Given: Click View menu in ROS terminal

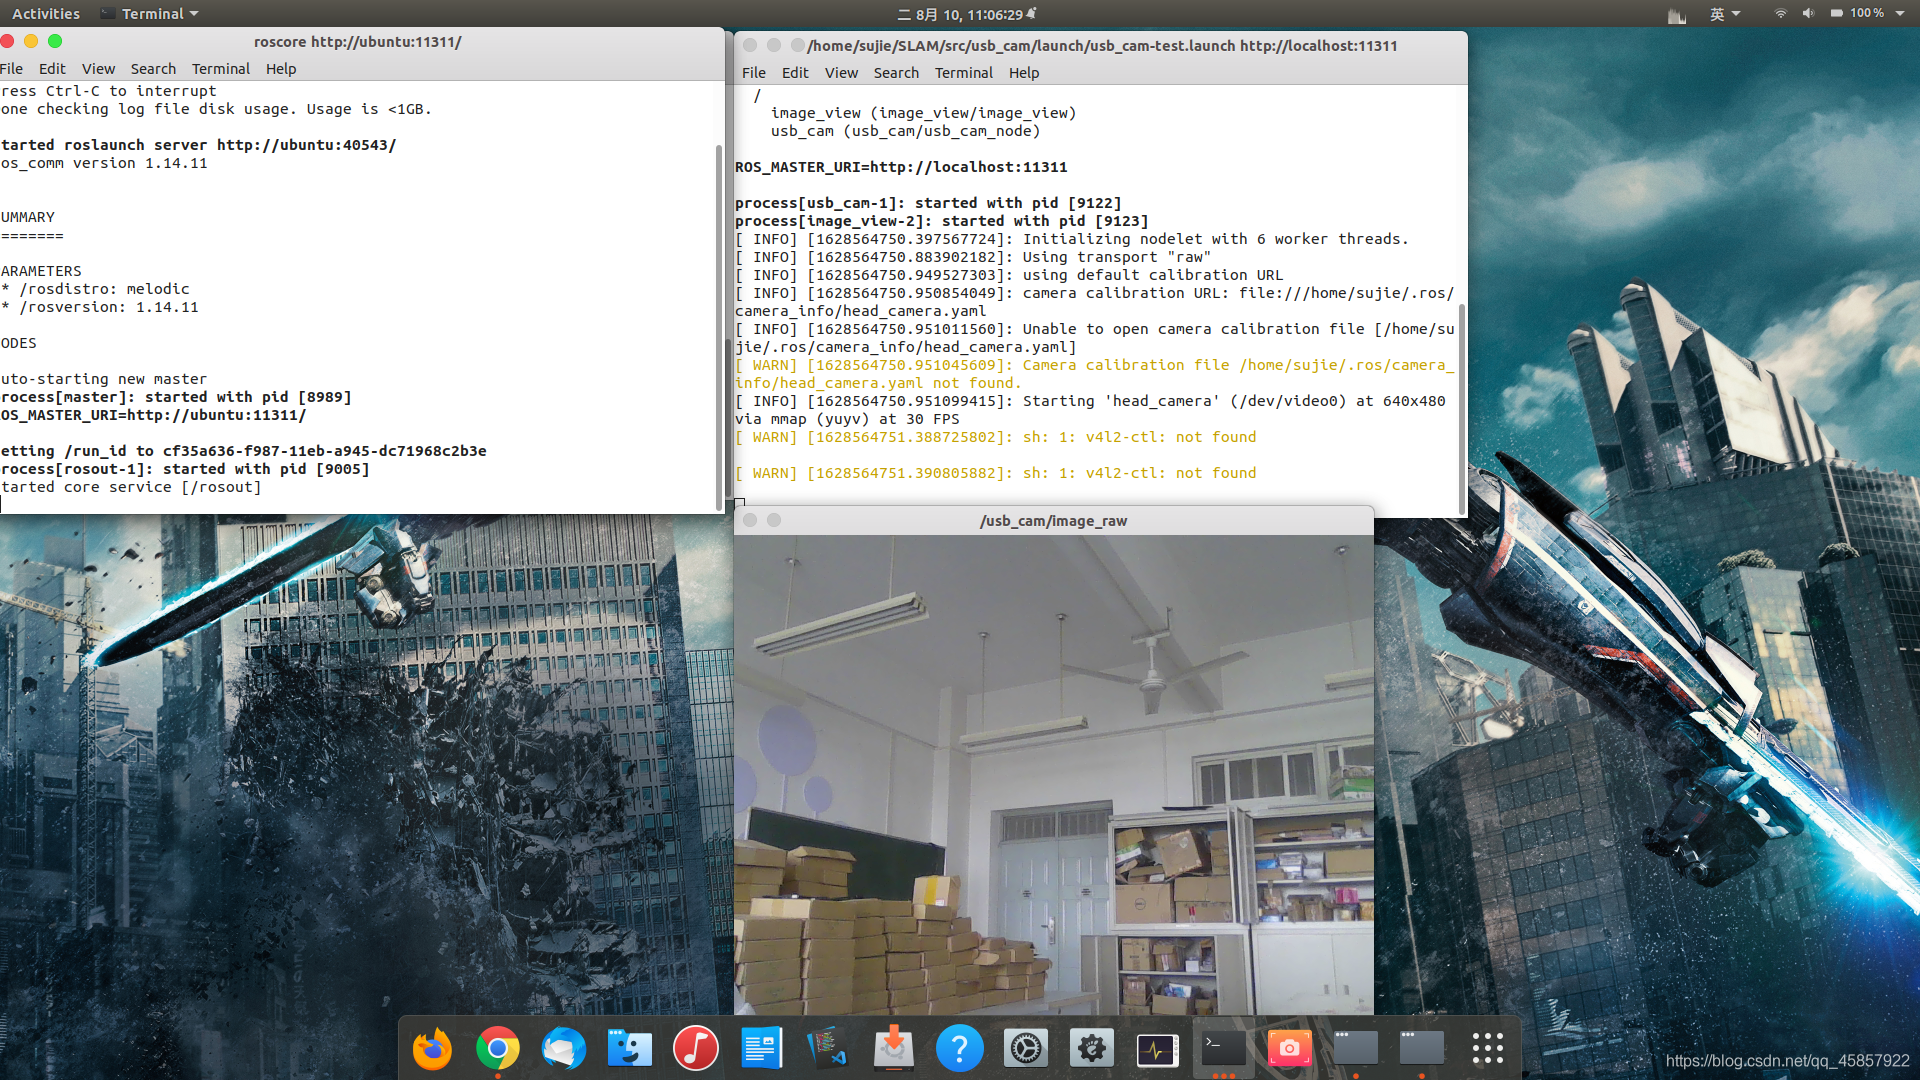Looking at the screenshot, I should [x=840, y=73].
